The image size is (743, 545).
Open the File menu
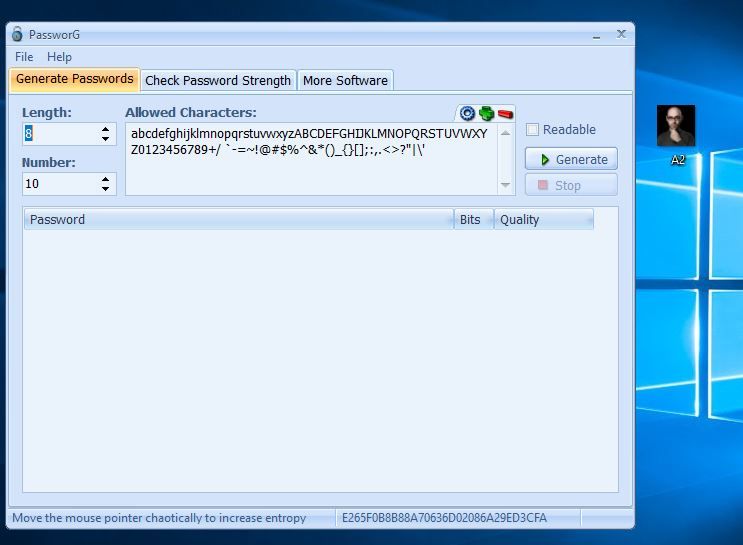(24, 57)
